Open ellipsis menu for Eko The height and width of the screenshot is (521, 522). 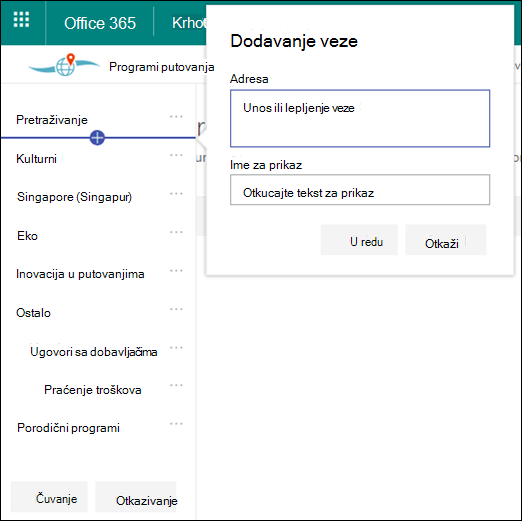(x=176, y=232)
